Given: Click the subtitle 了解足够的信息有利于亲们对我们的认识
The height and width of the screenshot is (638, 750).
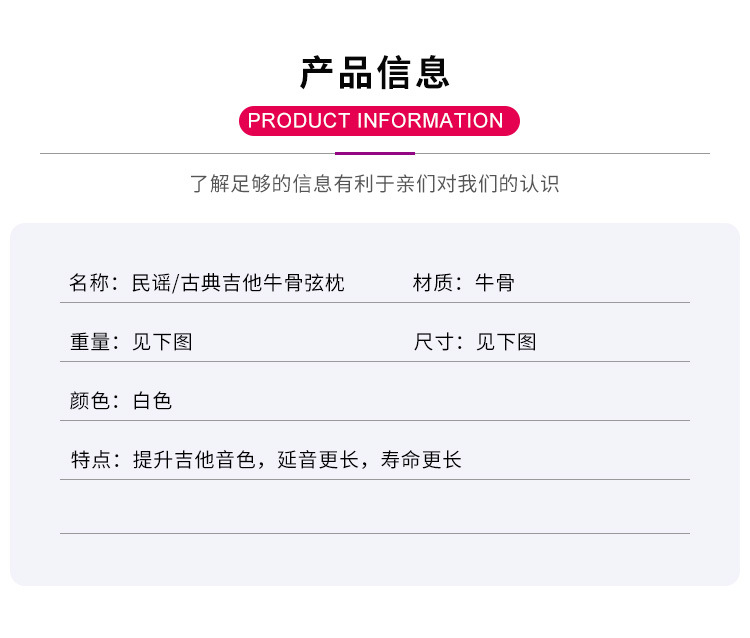Looking at the screenshot, I should [x=375, y=184].
